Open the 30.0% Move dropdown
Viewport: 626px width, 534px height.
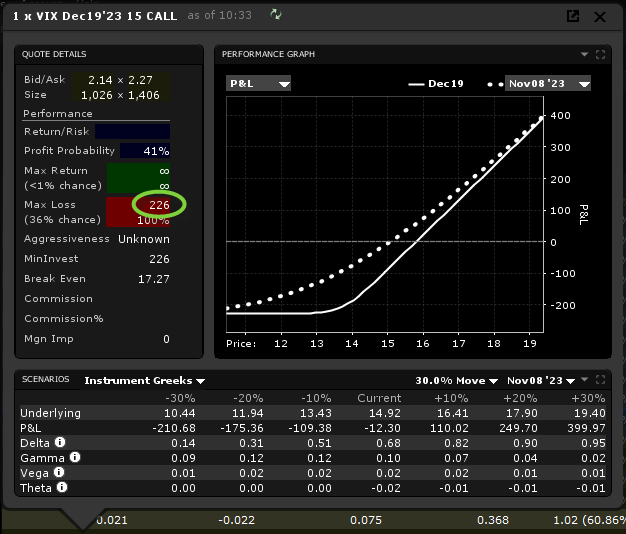(x=456, y=380)
